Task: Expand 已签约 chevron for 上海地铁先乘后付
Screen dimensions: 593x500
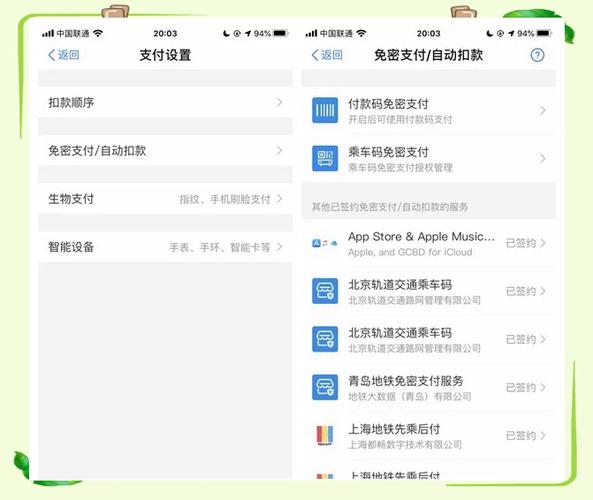Action: coord(543,435)
